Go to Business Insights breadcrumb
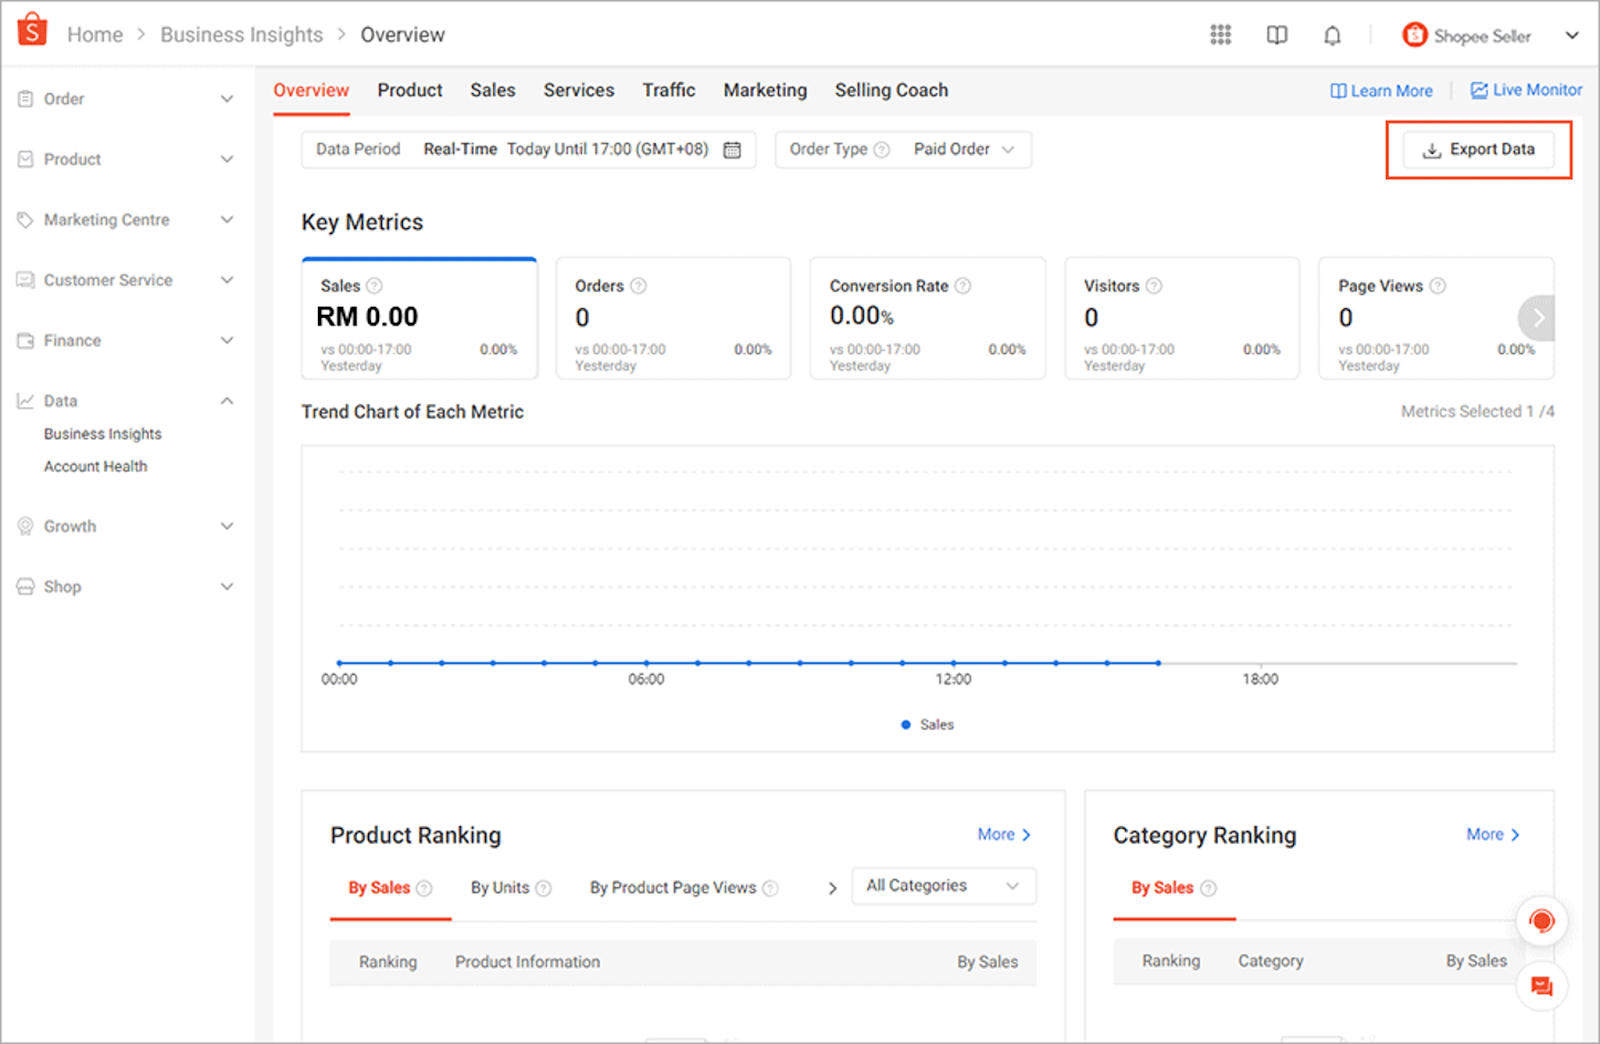Screen dimensions: 1600x1044 click(x=242, y=35)
